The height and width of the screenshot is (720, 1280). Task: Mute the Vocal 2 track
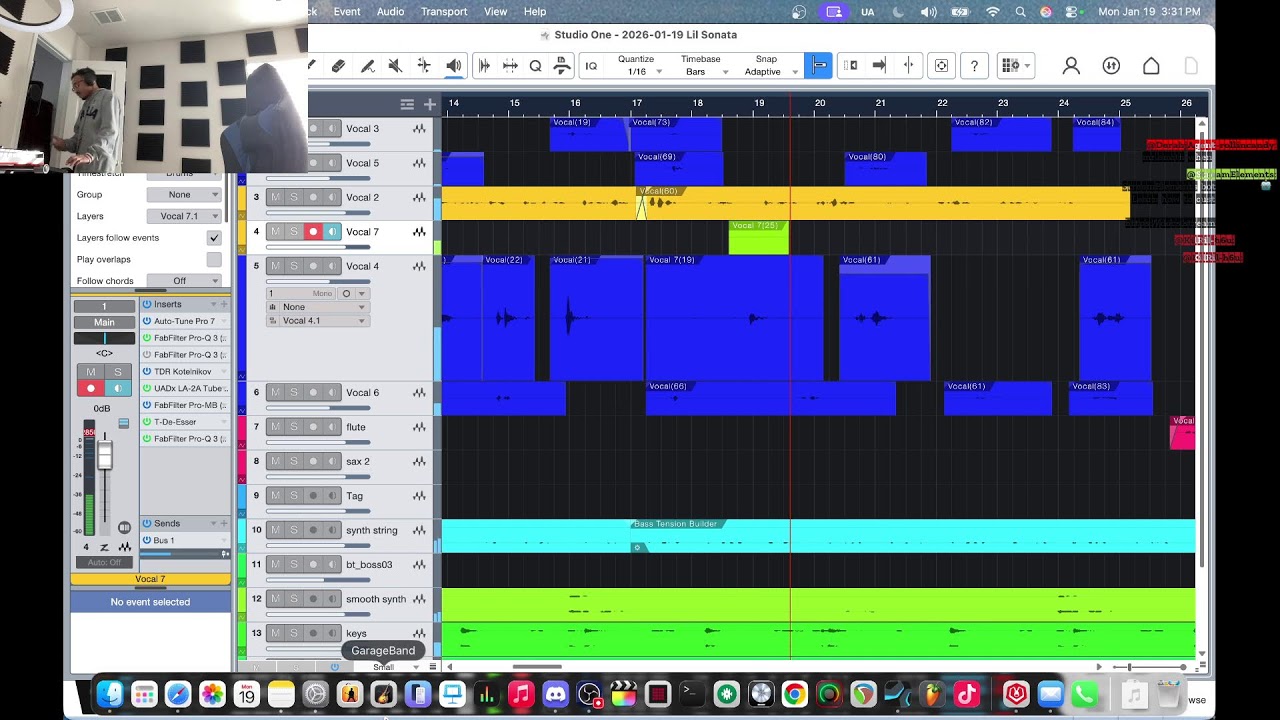click(x=275, y=197)
